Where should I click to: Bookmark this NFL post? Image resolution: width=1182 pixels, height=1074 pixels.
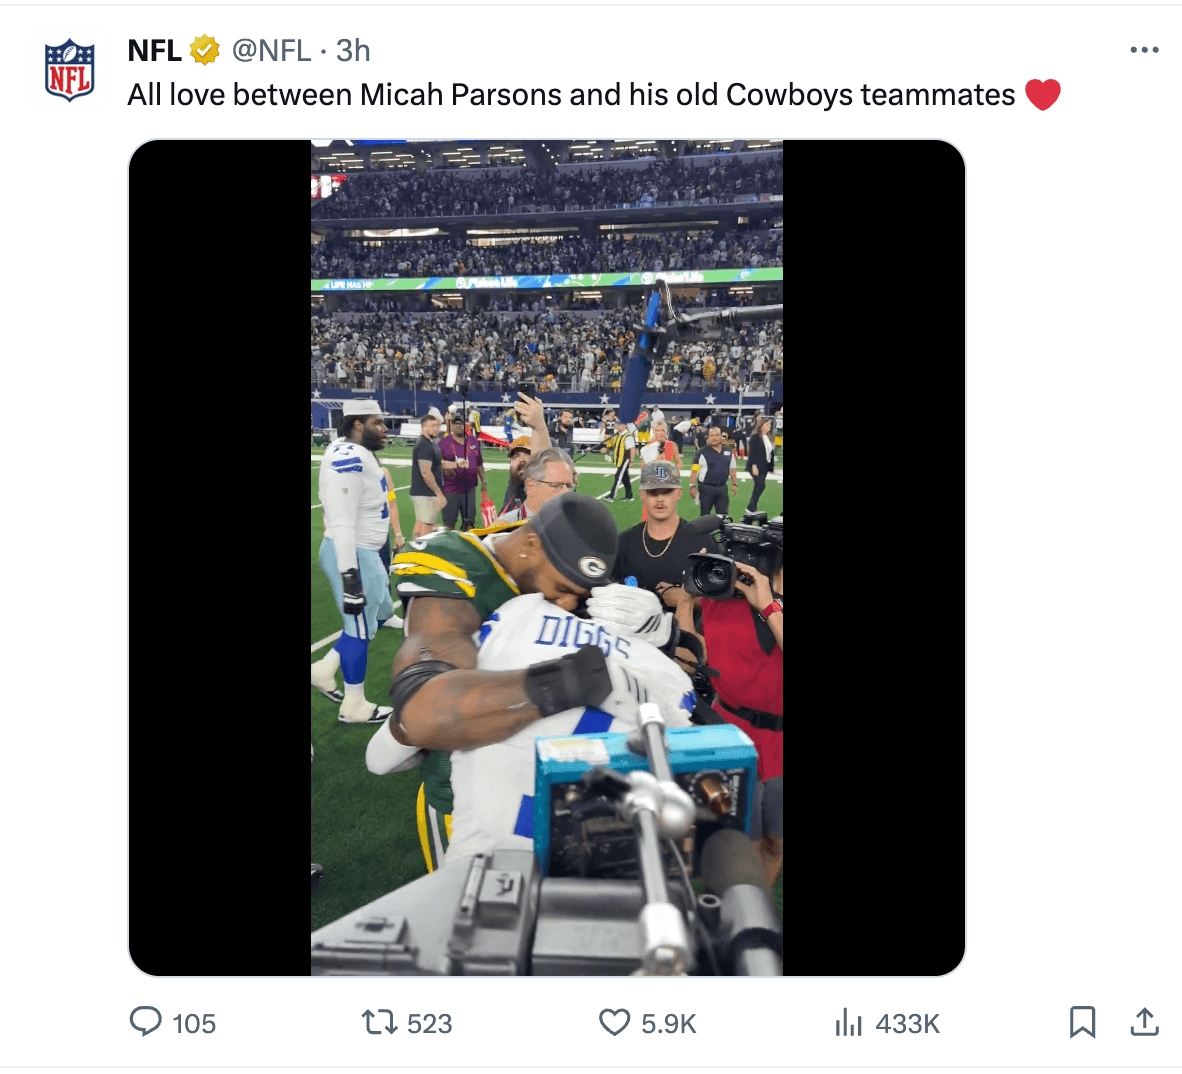[1082, 1022]
